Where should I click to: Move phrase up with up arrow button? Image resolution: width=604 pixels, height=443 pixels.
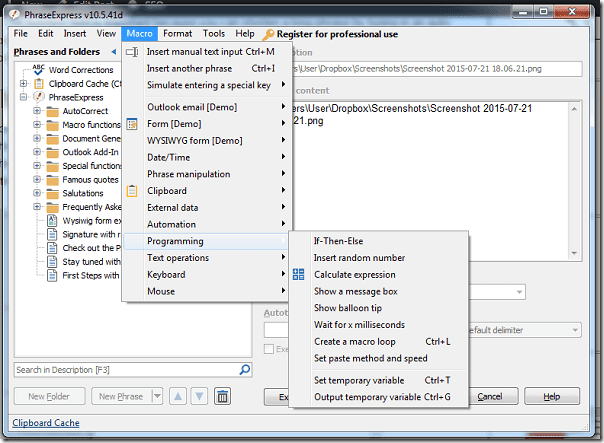click(x=178, y=396)
